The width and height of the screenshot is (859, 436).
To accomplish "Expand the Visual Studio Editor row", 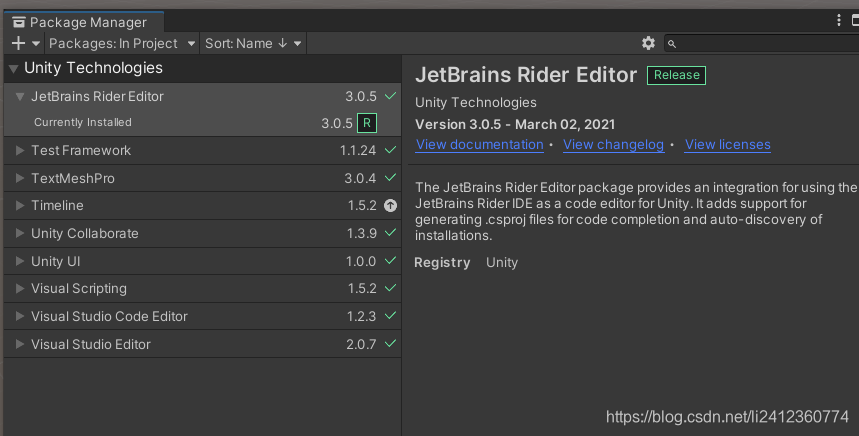I will click(20, 344).
